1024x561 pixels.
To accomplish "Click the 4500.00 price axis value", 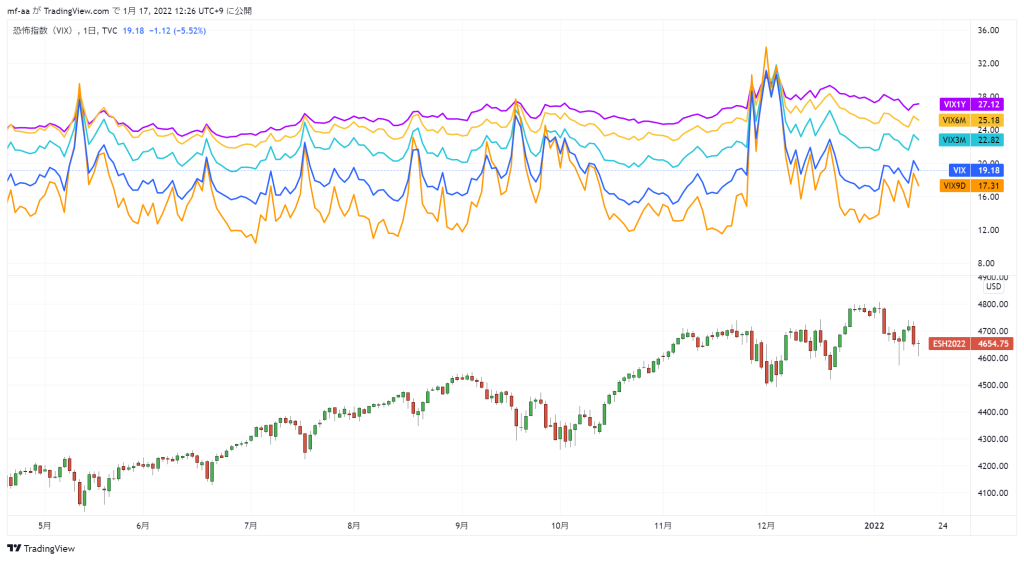I will pos(993,385).
